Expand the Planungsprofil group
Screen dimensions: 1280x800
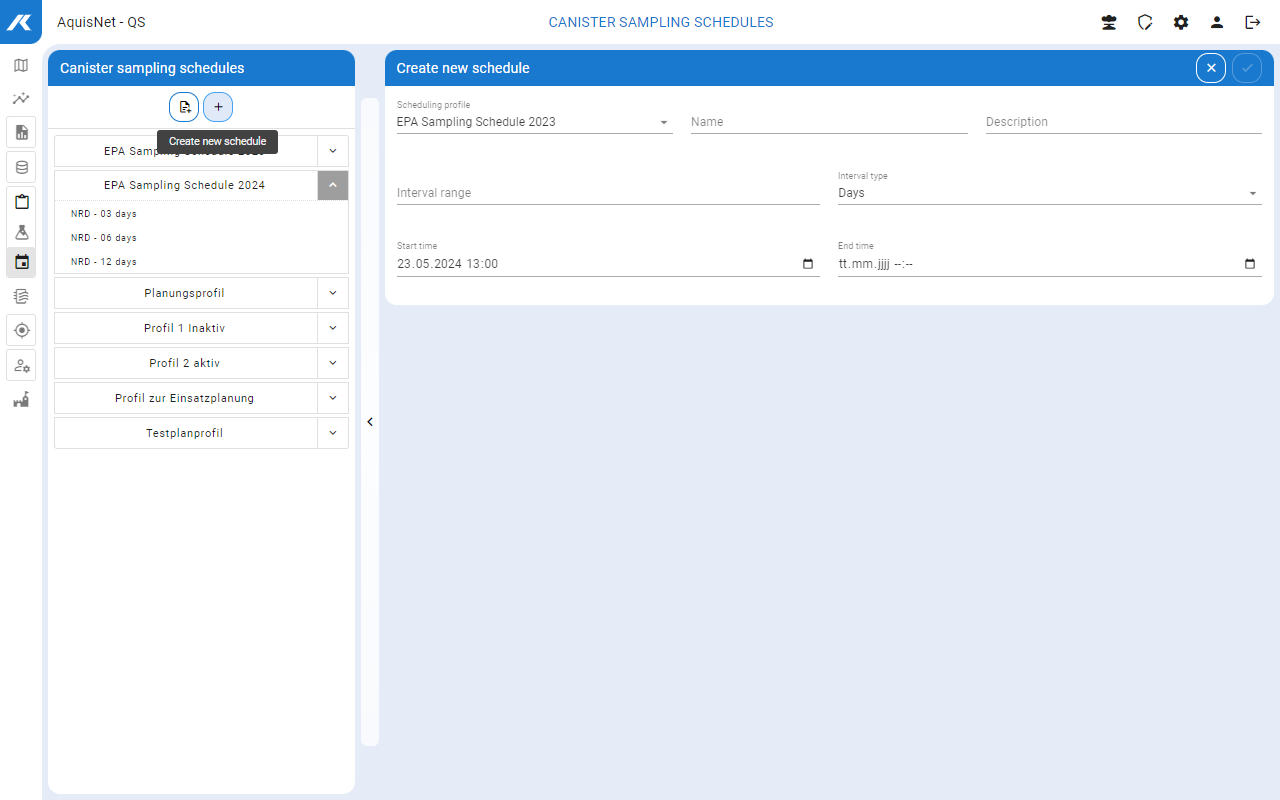[x=333, y=293]
